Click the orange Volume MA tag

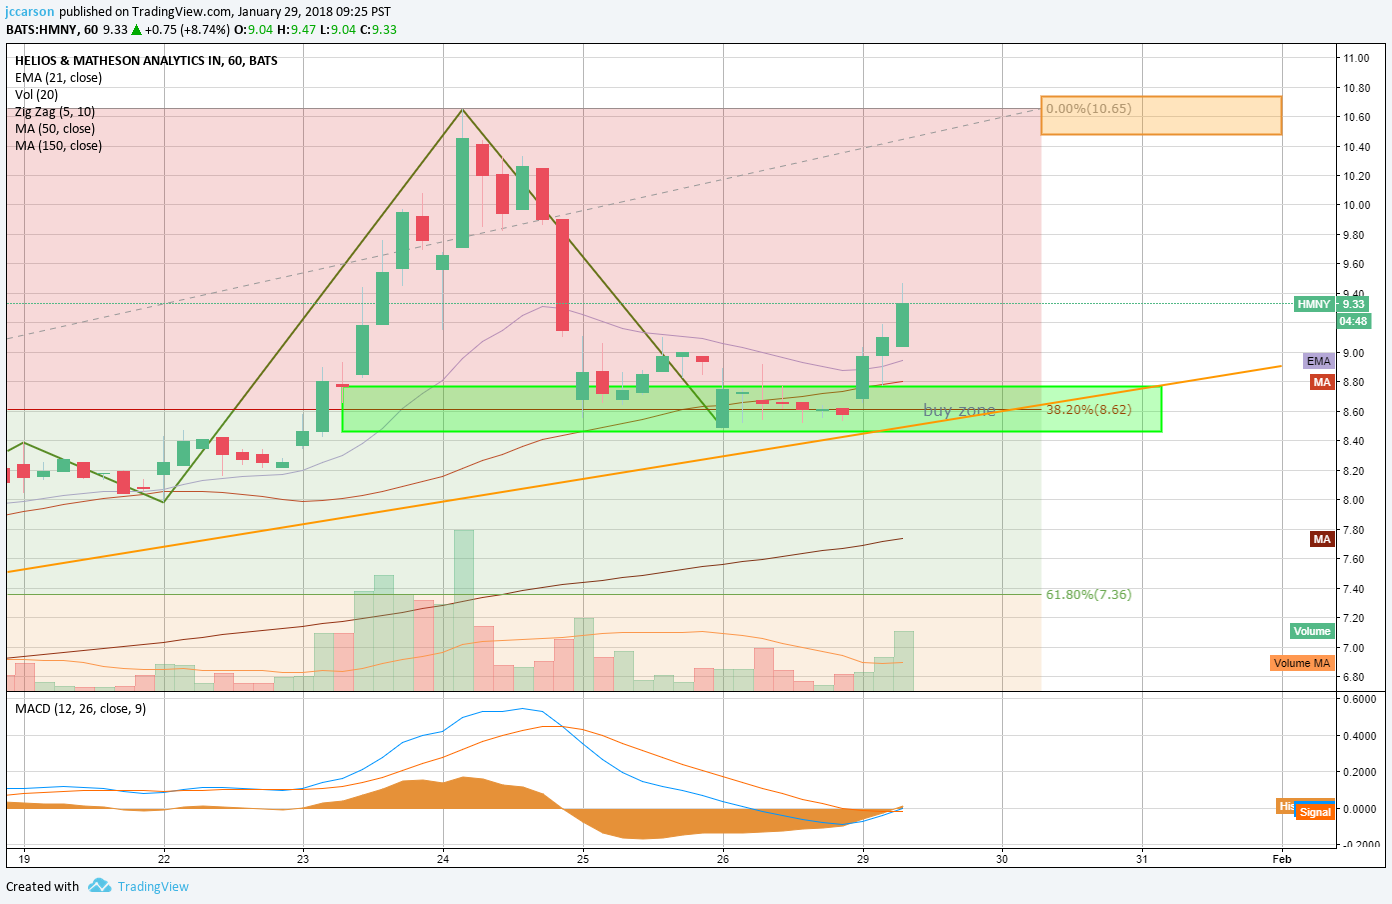(x=1302, y=663)
